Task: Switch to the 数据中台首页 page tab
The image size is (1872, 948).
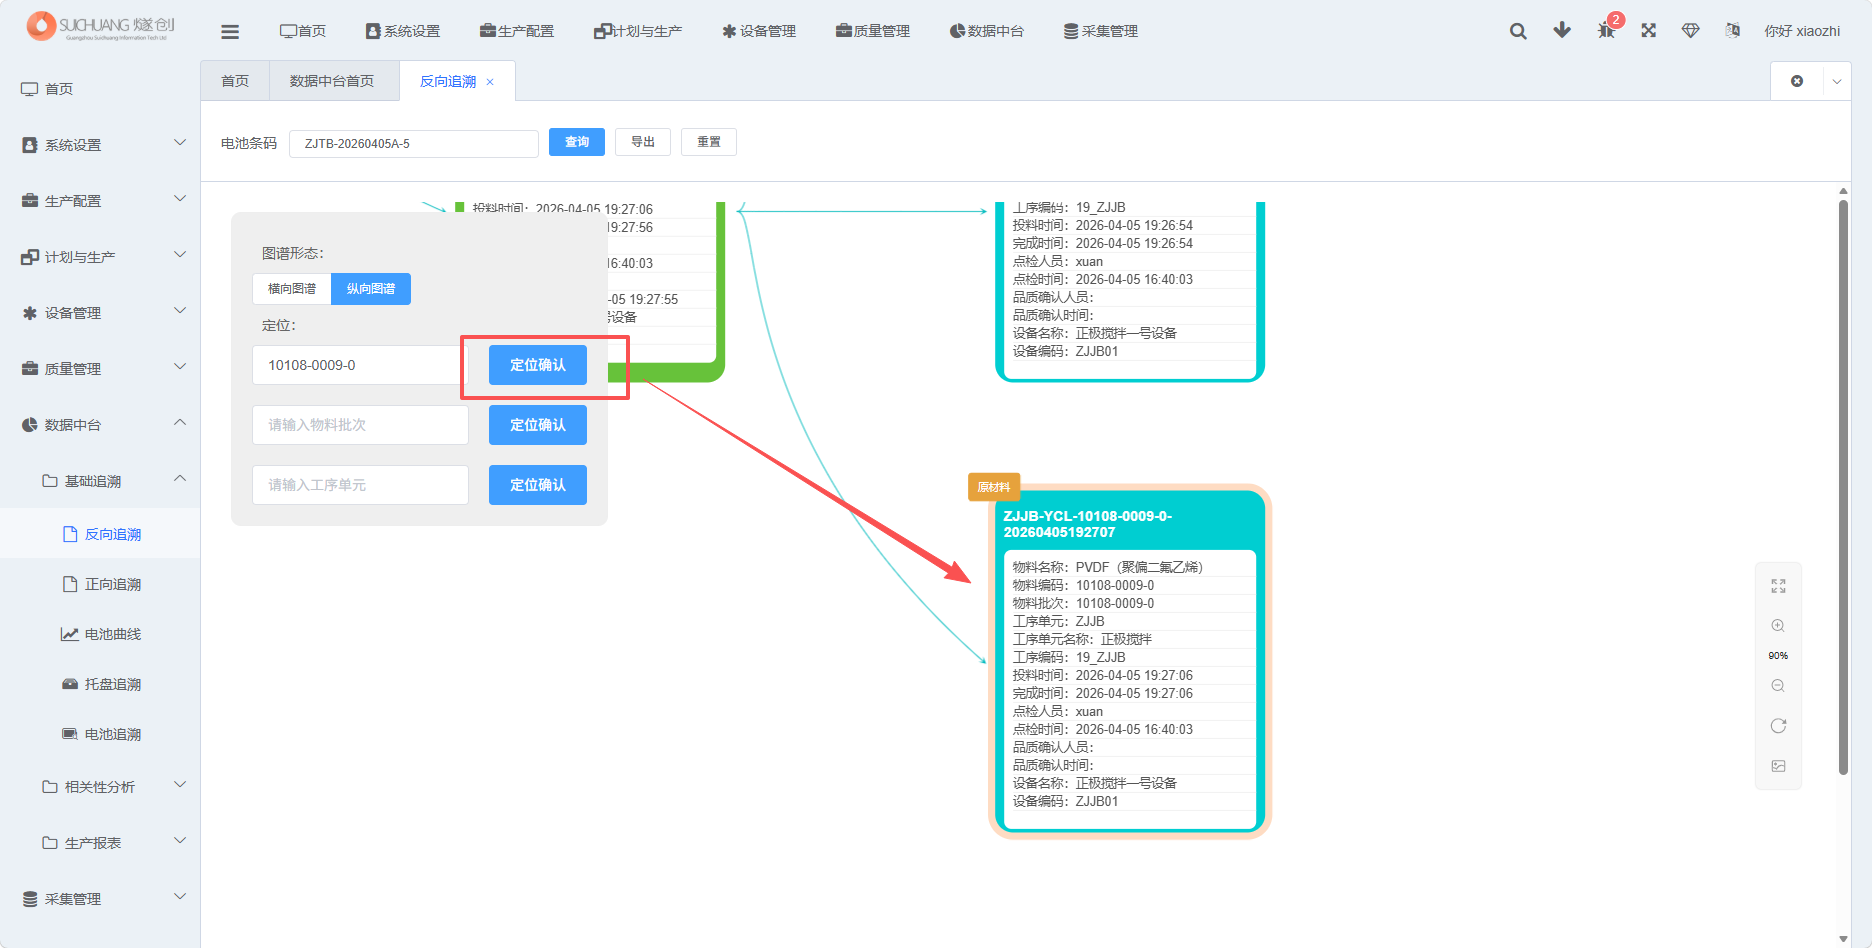Action: click(x=332, y=81)
